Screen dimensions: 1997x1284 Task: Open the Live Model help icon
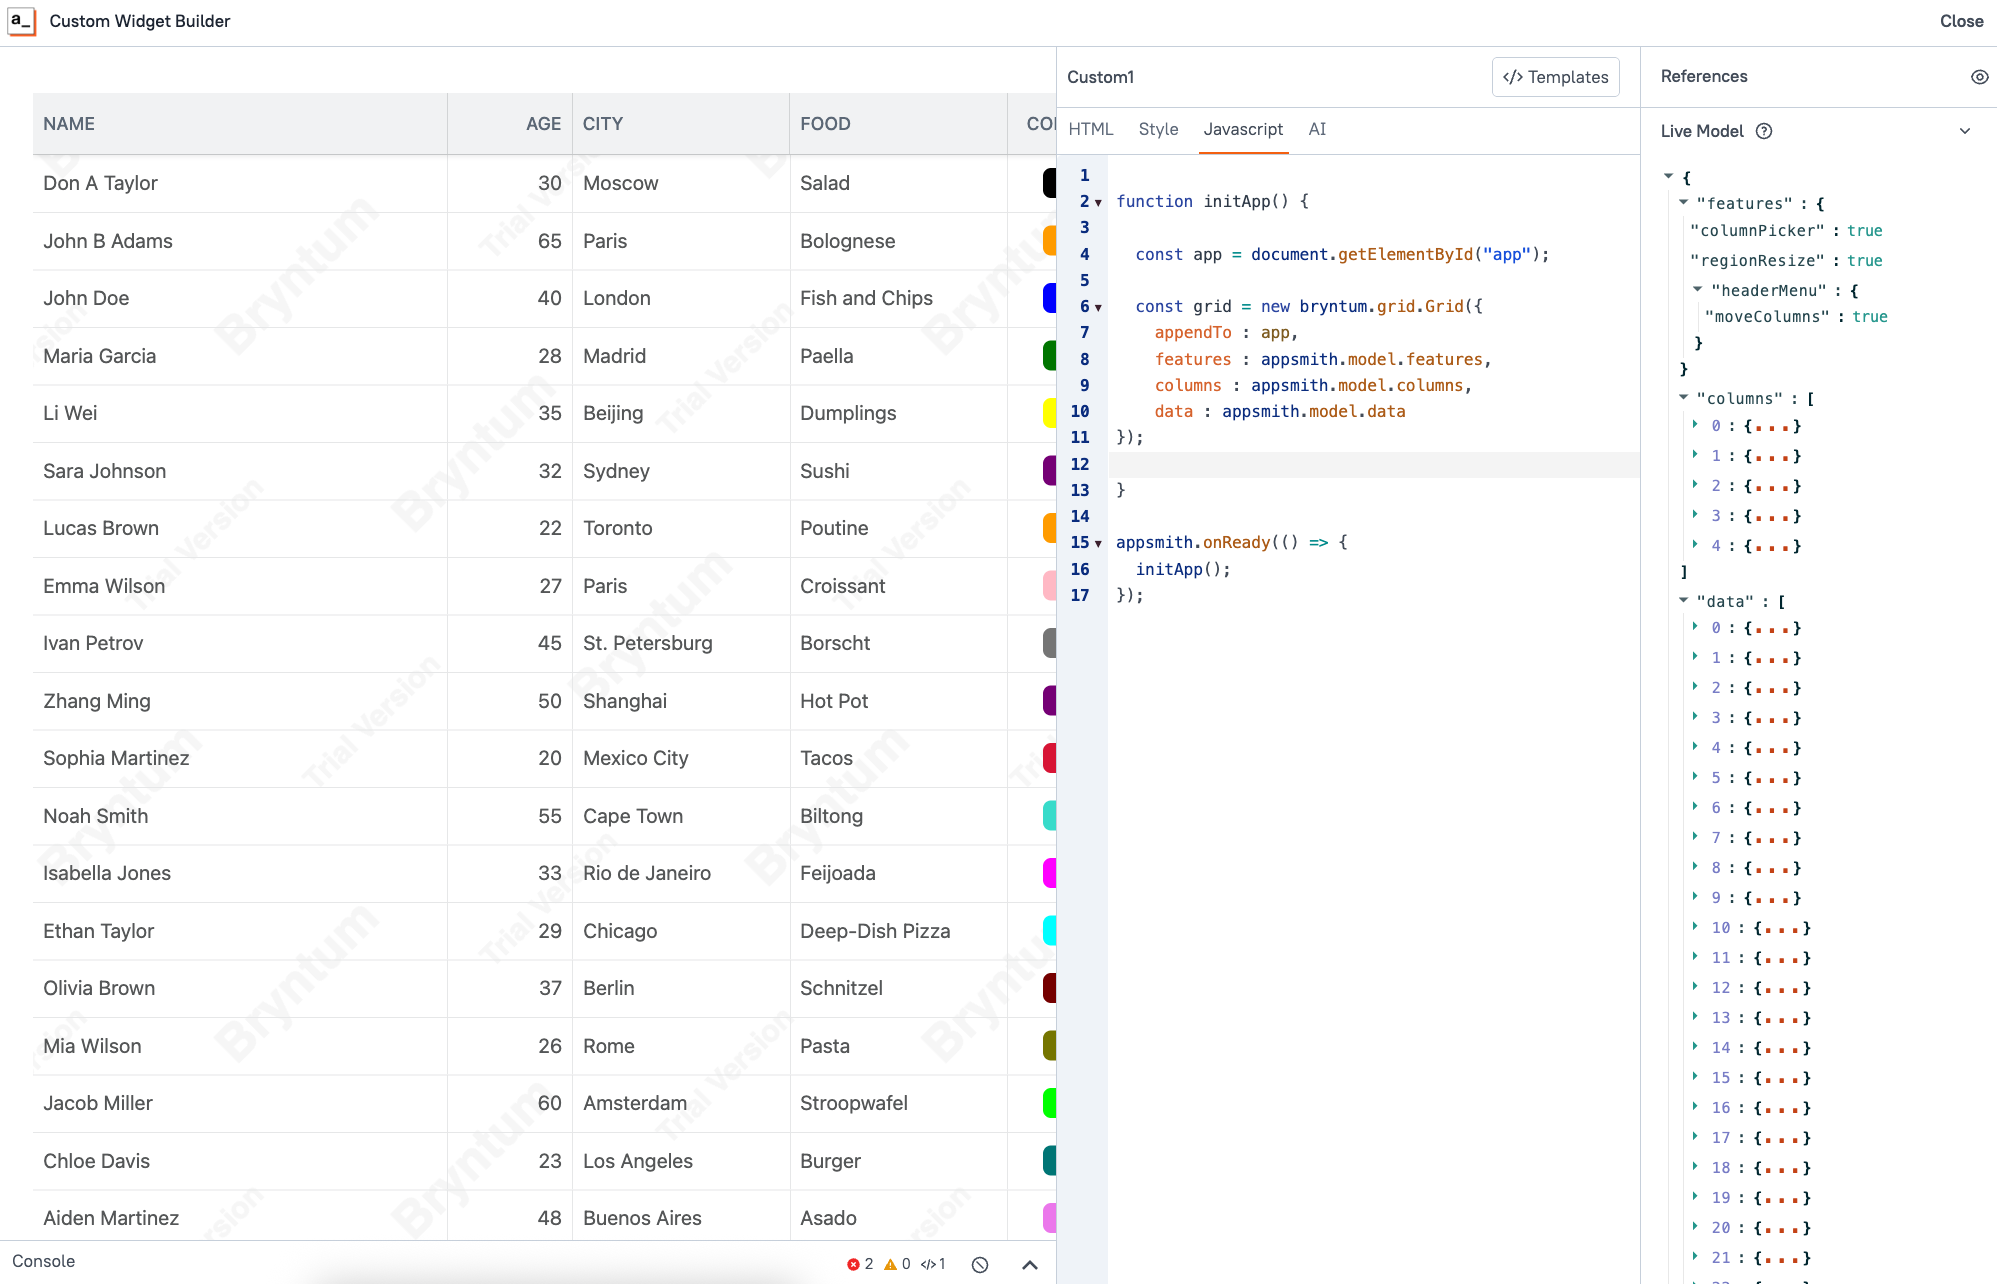(1764, 131)
